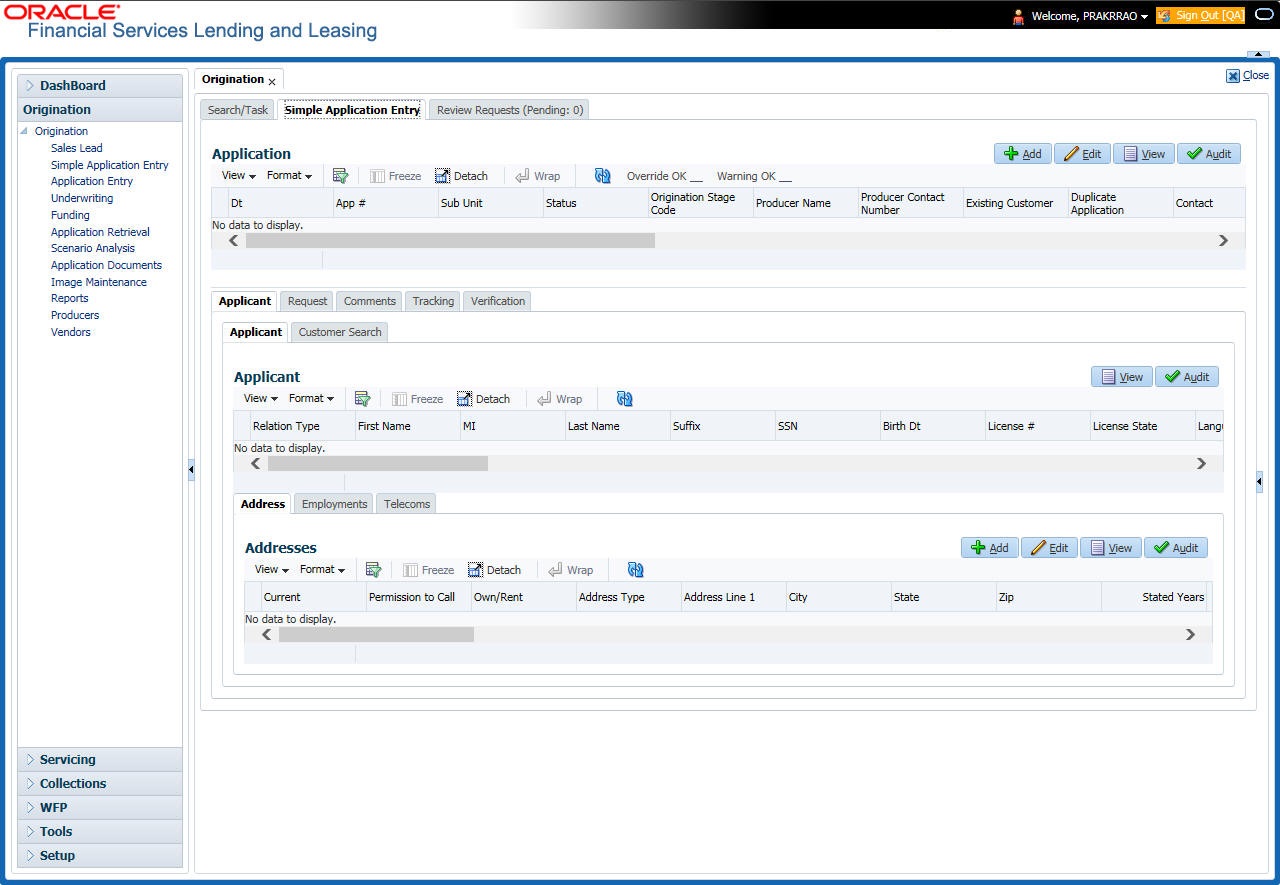The image size is (1280, 885).
Task: Open Application Retrieval in navigation tree
Action: [100, 232]
